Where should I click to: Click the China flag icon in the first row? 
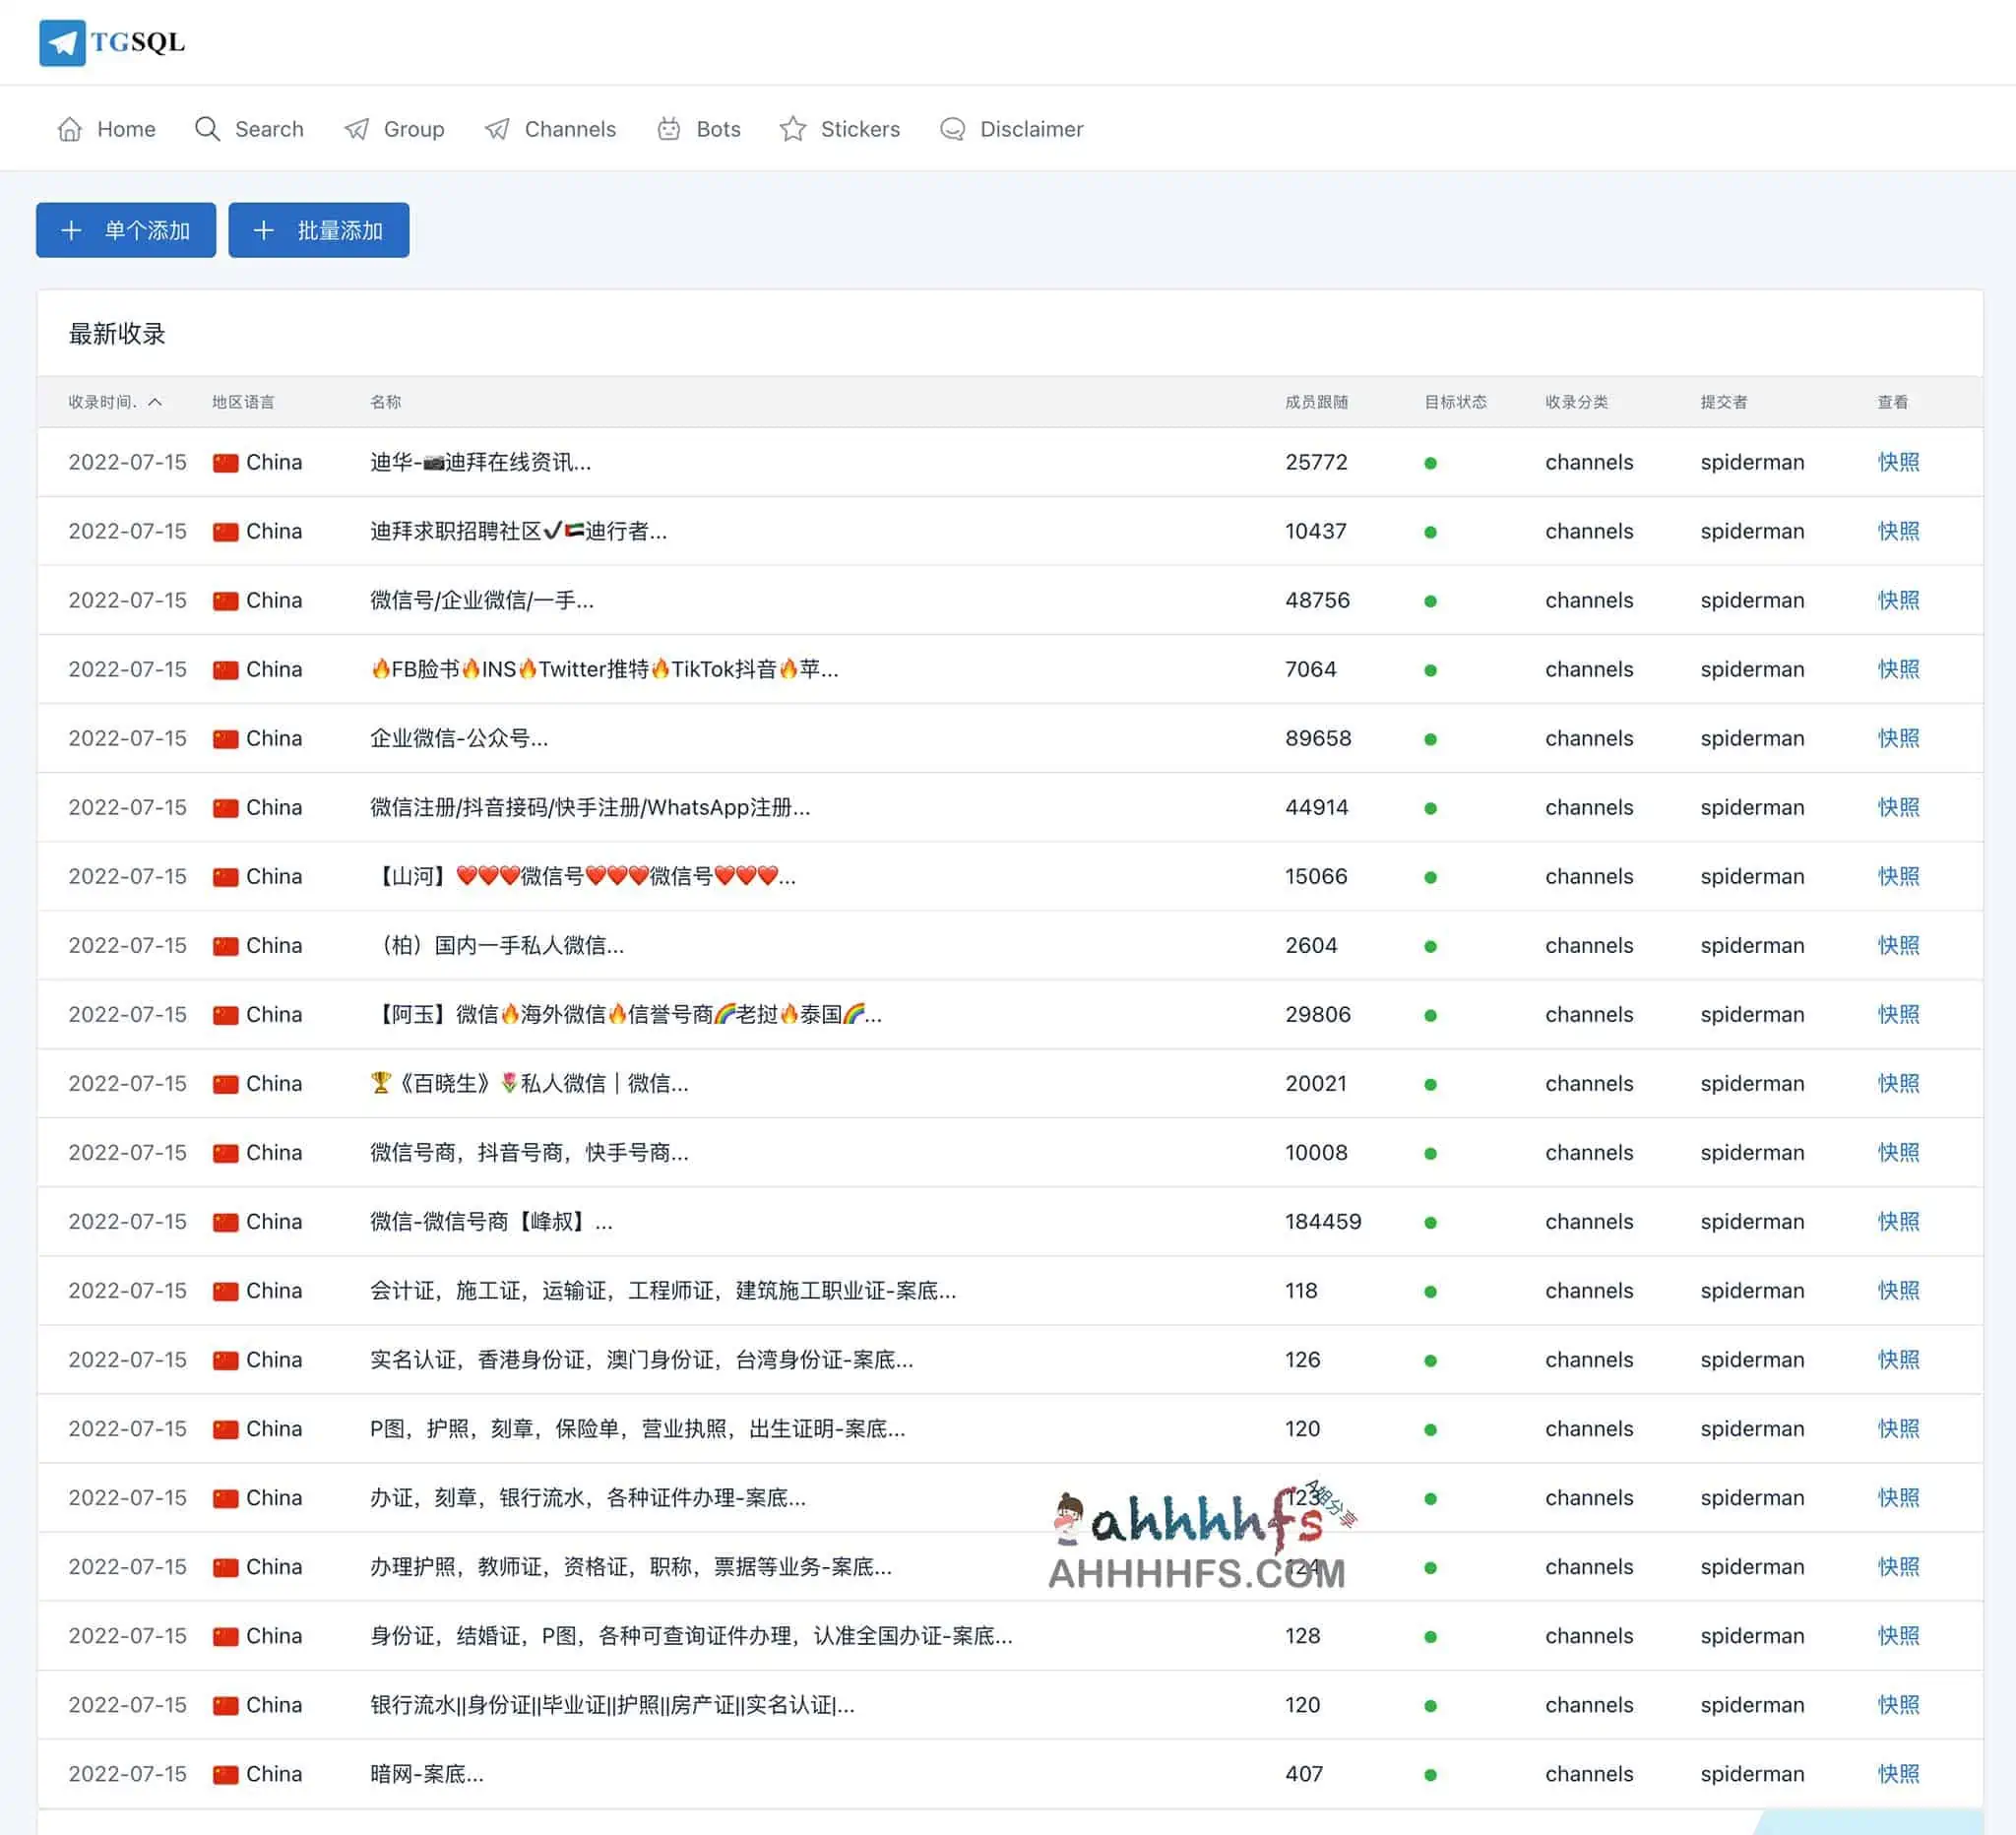pos(226,462)
